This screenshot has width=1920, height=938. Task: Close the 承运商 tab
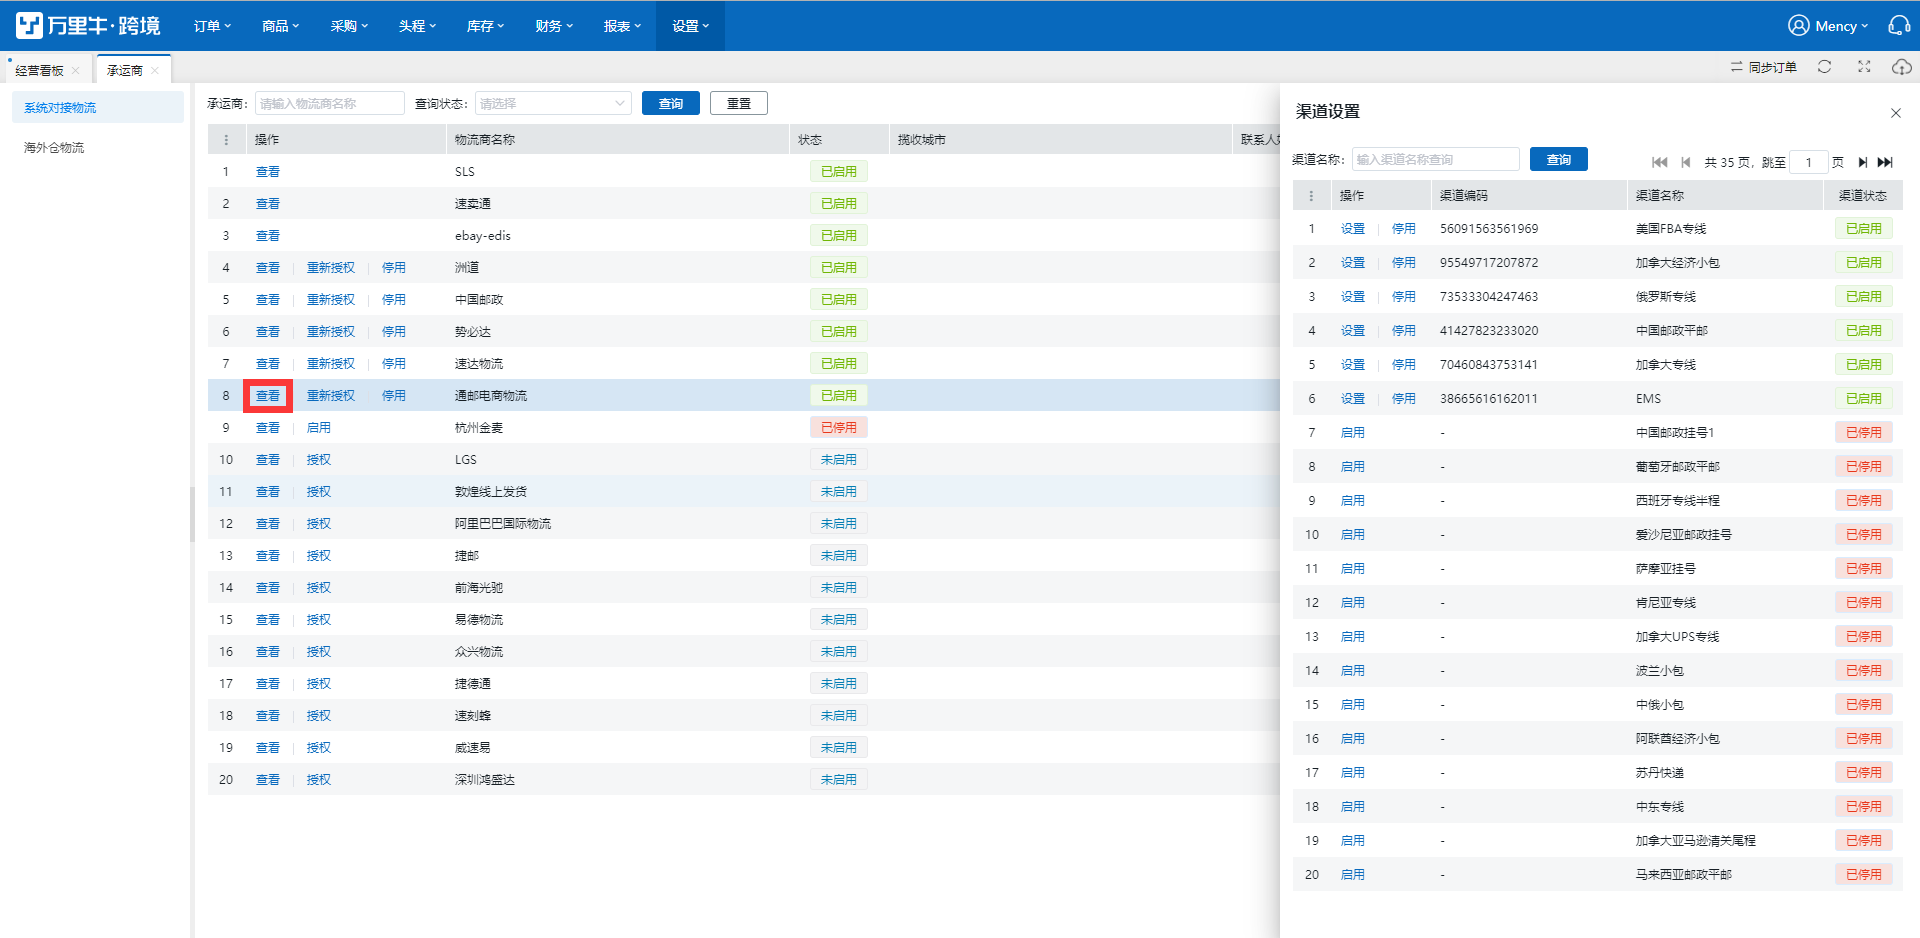coord(155,71)
